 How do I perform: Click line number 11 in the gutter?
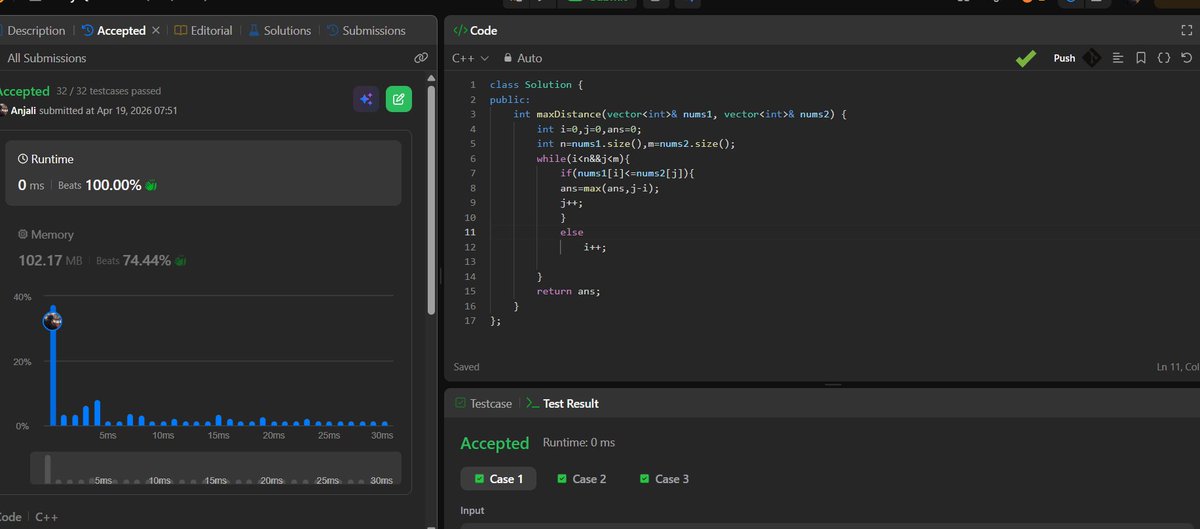coord(470,232)
